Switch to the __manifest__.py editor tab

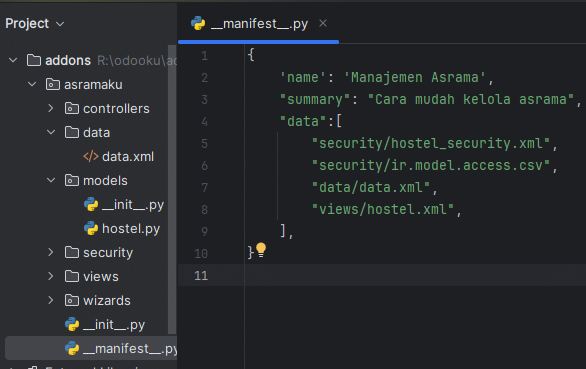[x=259, y=24]
